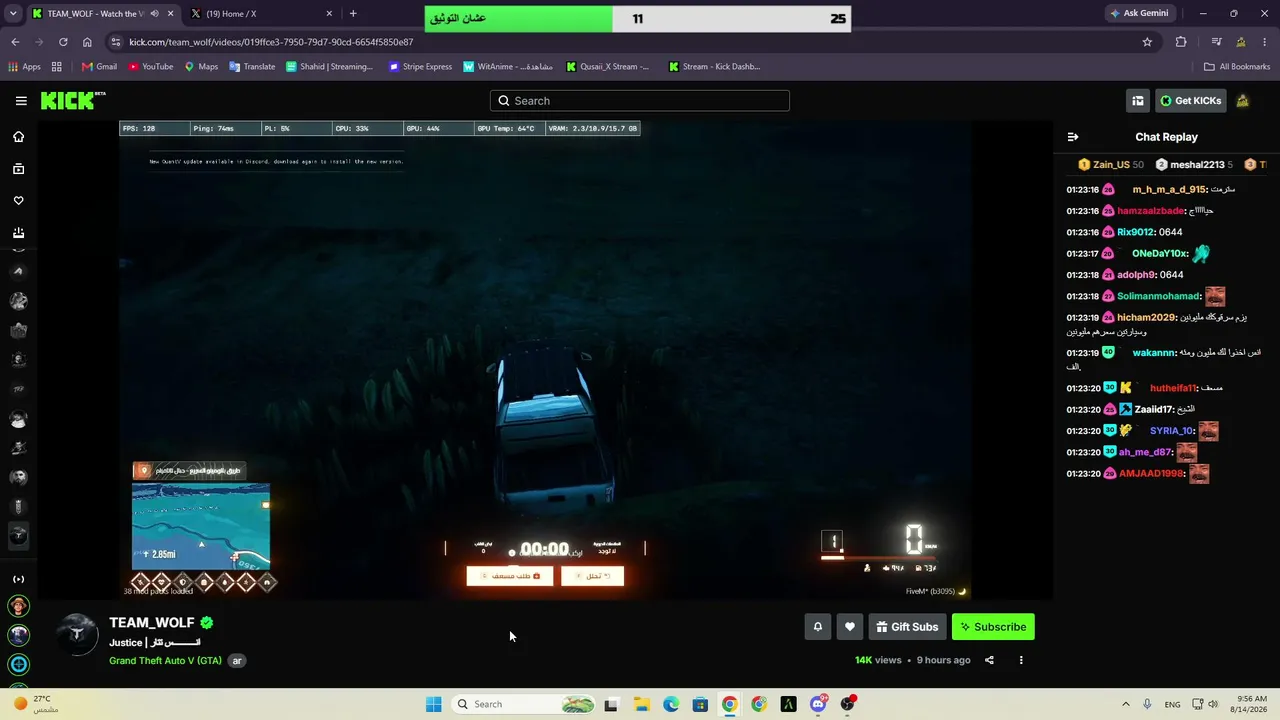
Task: Click the browser Home button
Action: [87, 42]
